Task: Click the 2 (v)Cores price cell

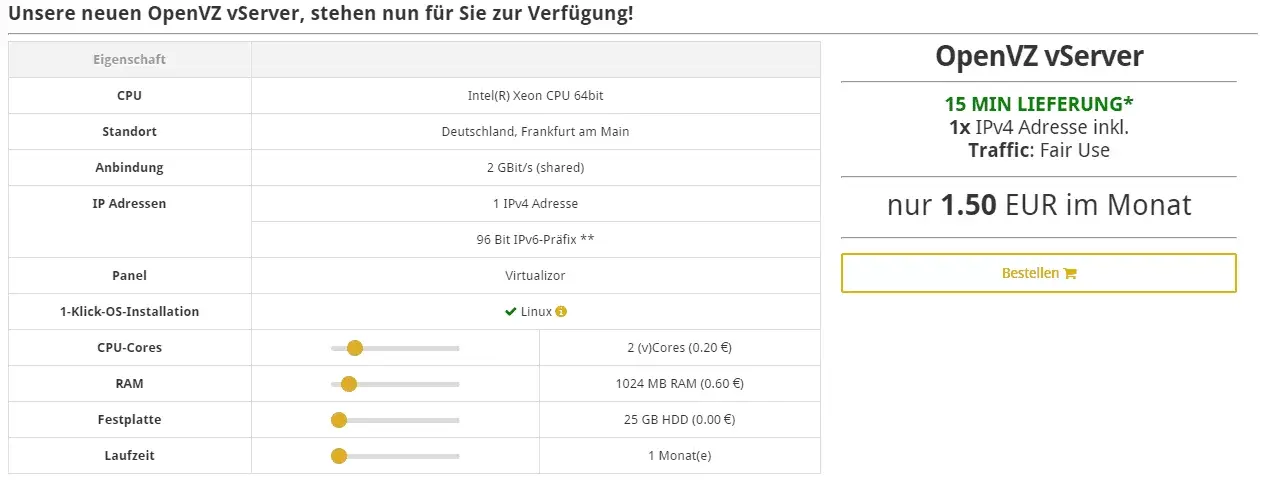Action: pyautogui.click(x=679, y=348)
